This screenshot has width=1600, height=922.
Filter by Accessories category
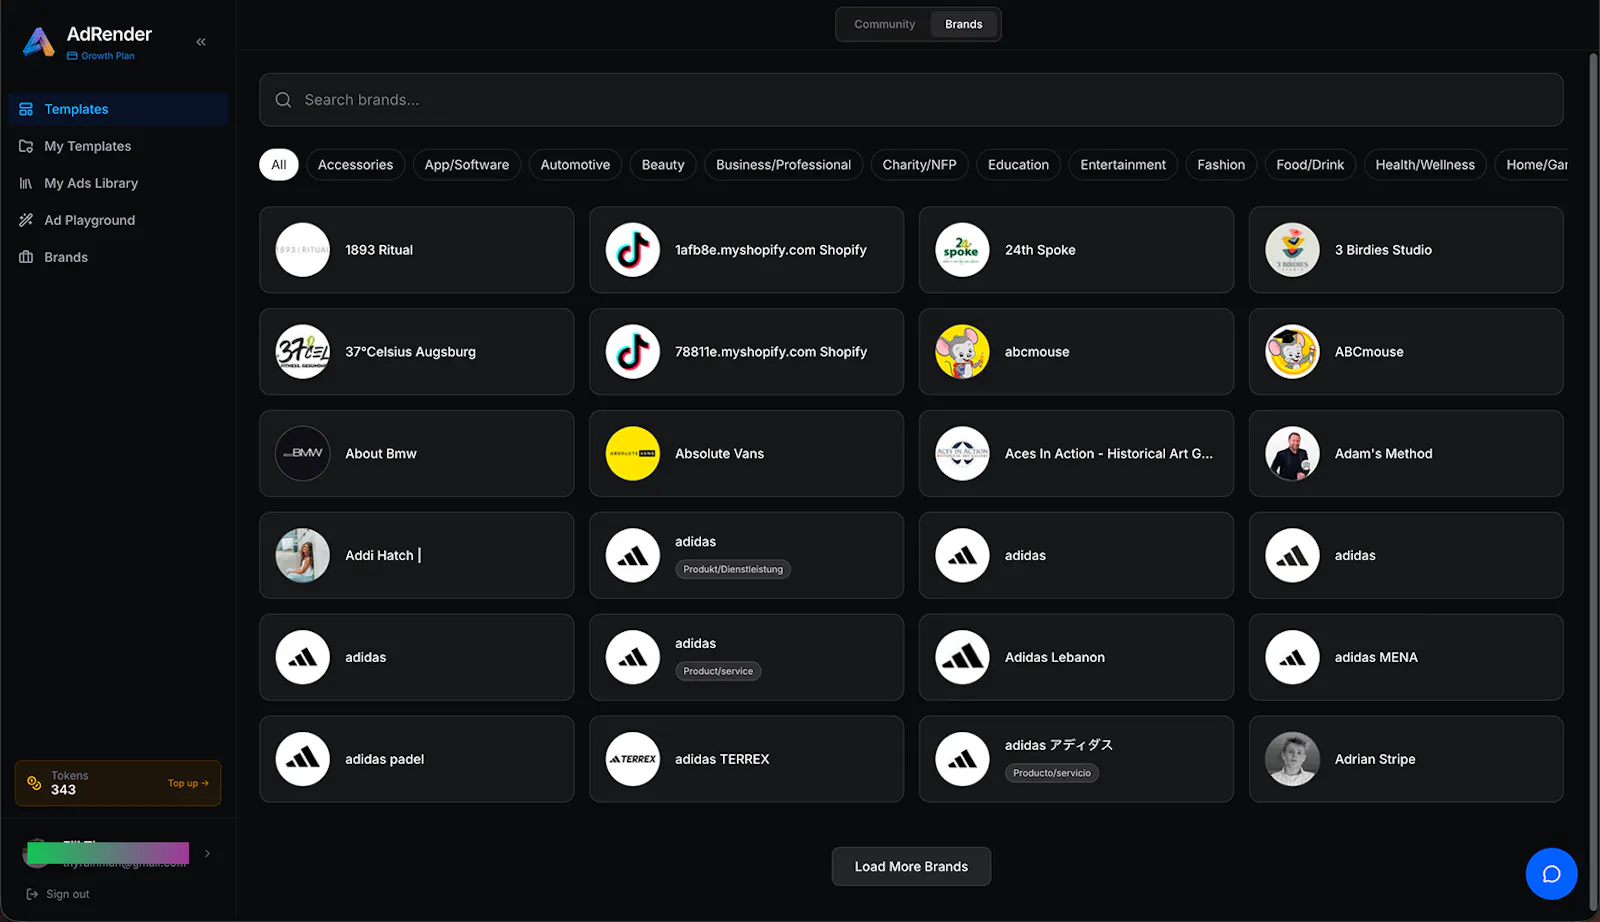(x=355, y=165)
